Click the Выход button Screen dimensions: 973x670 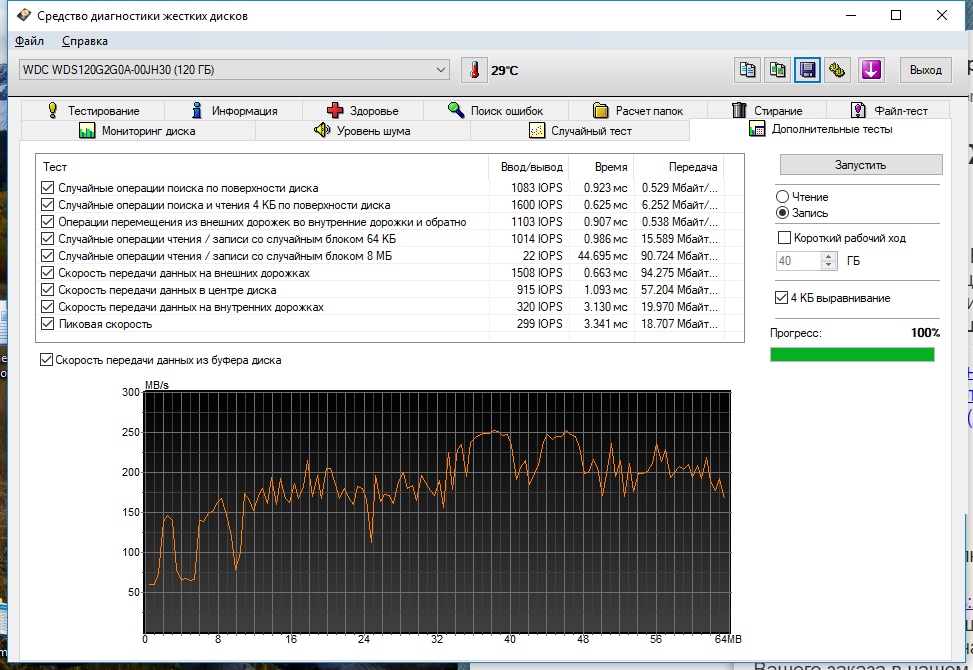(x=925, y=70)
